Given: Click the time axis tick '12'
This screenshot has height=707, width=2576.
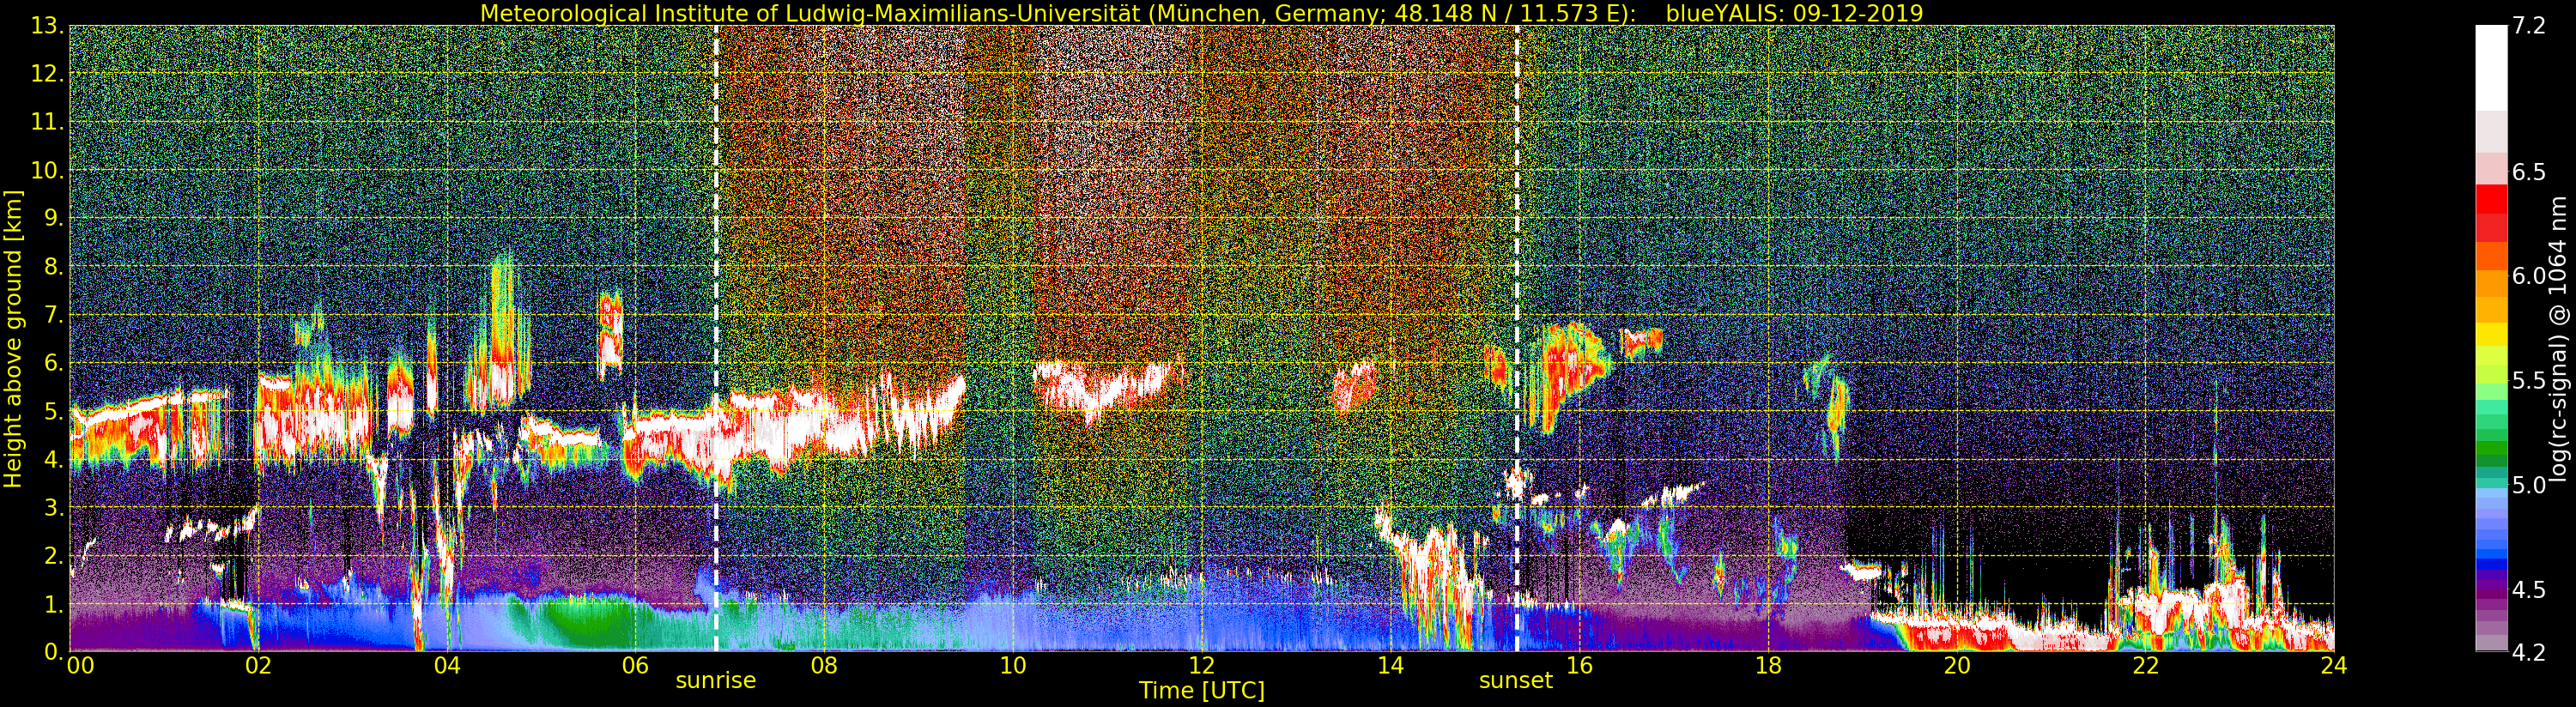Looking at the screenshot, I should [1202, 665].
